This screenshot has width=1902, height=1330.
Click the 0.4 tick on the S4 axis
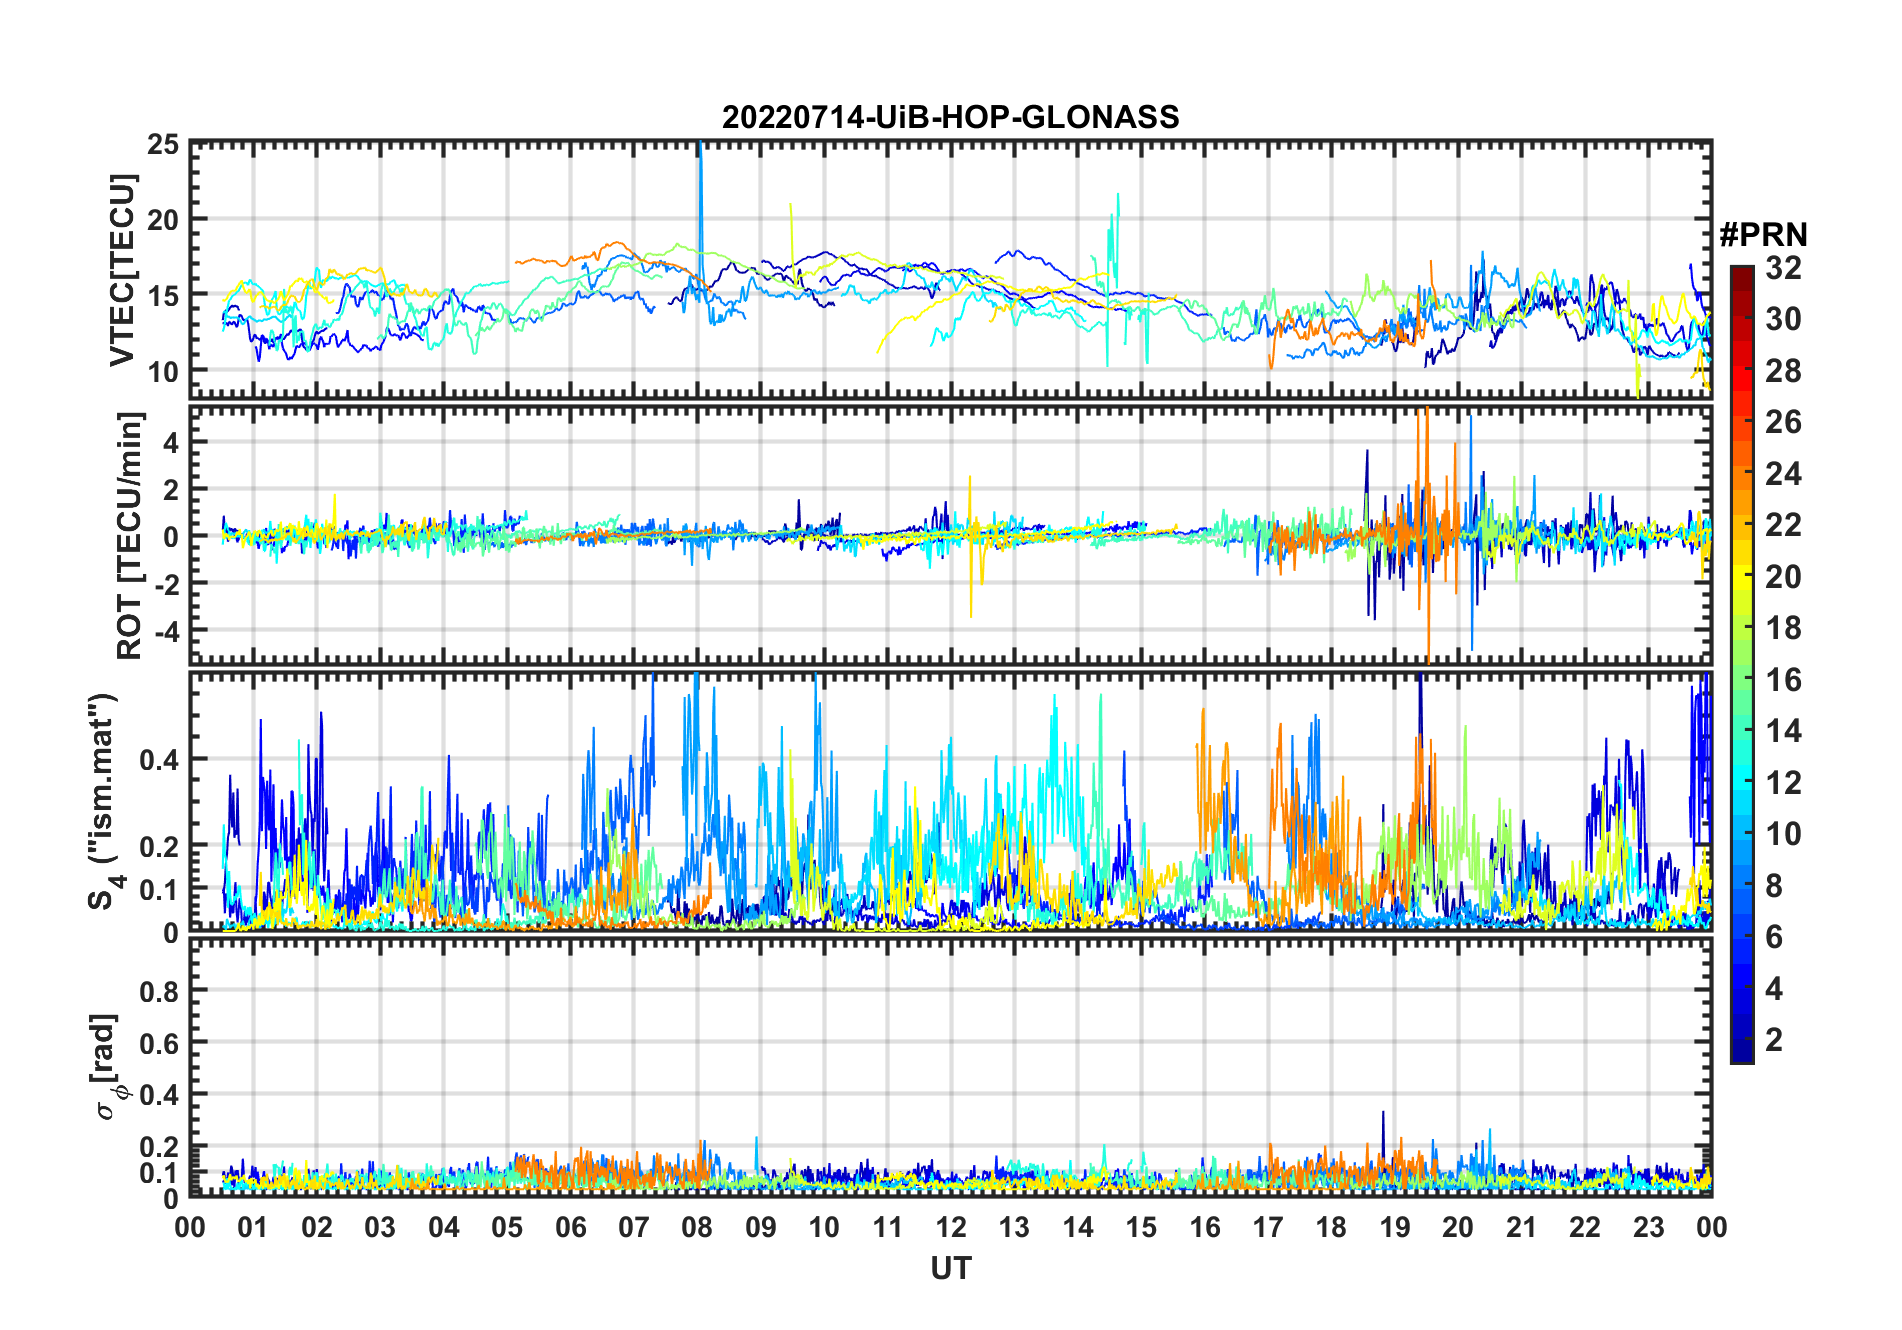pos(159,759)
